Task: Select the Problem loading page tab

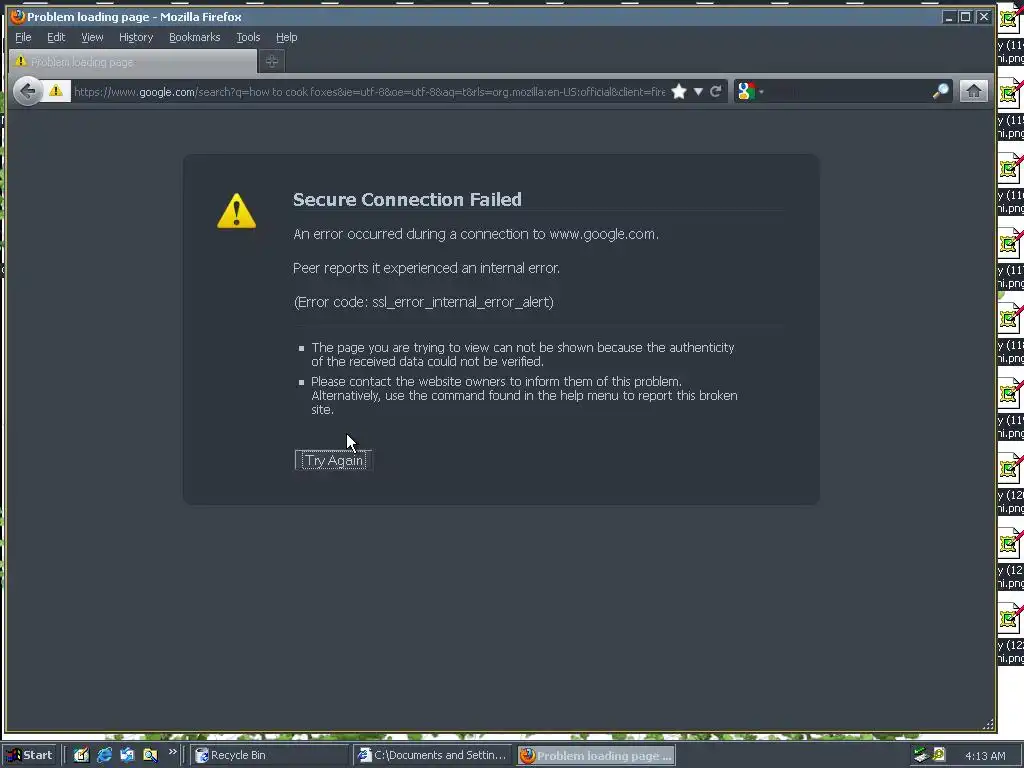Action: [x=133, y=61]
